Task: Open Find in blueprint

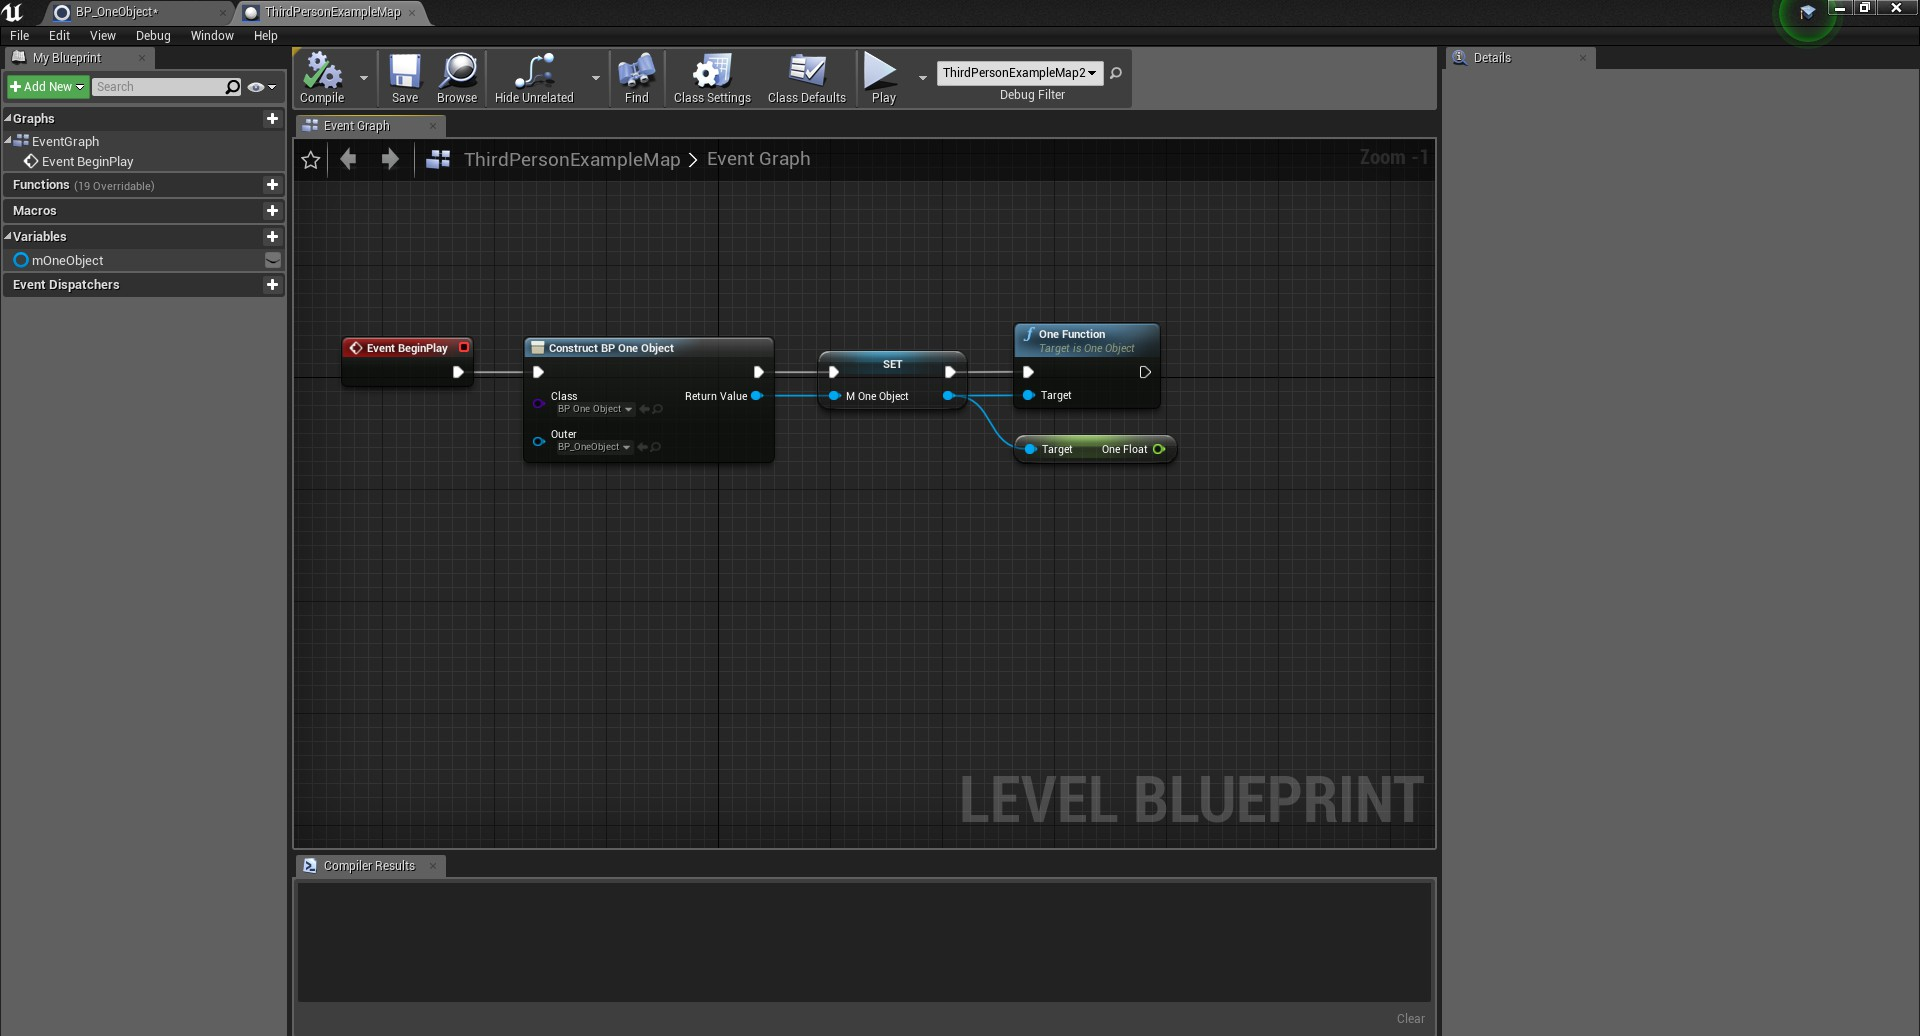Action: (x=636, y=78)
